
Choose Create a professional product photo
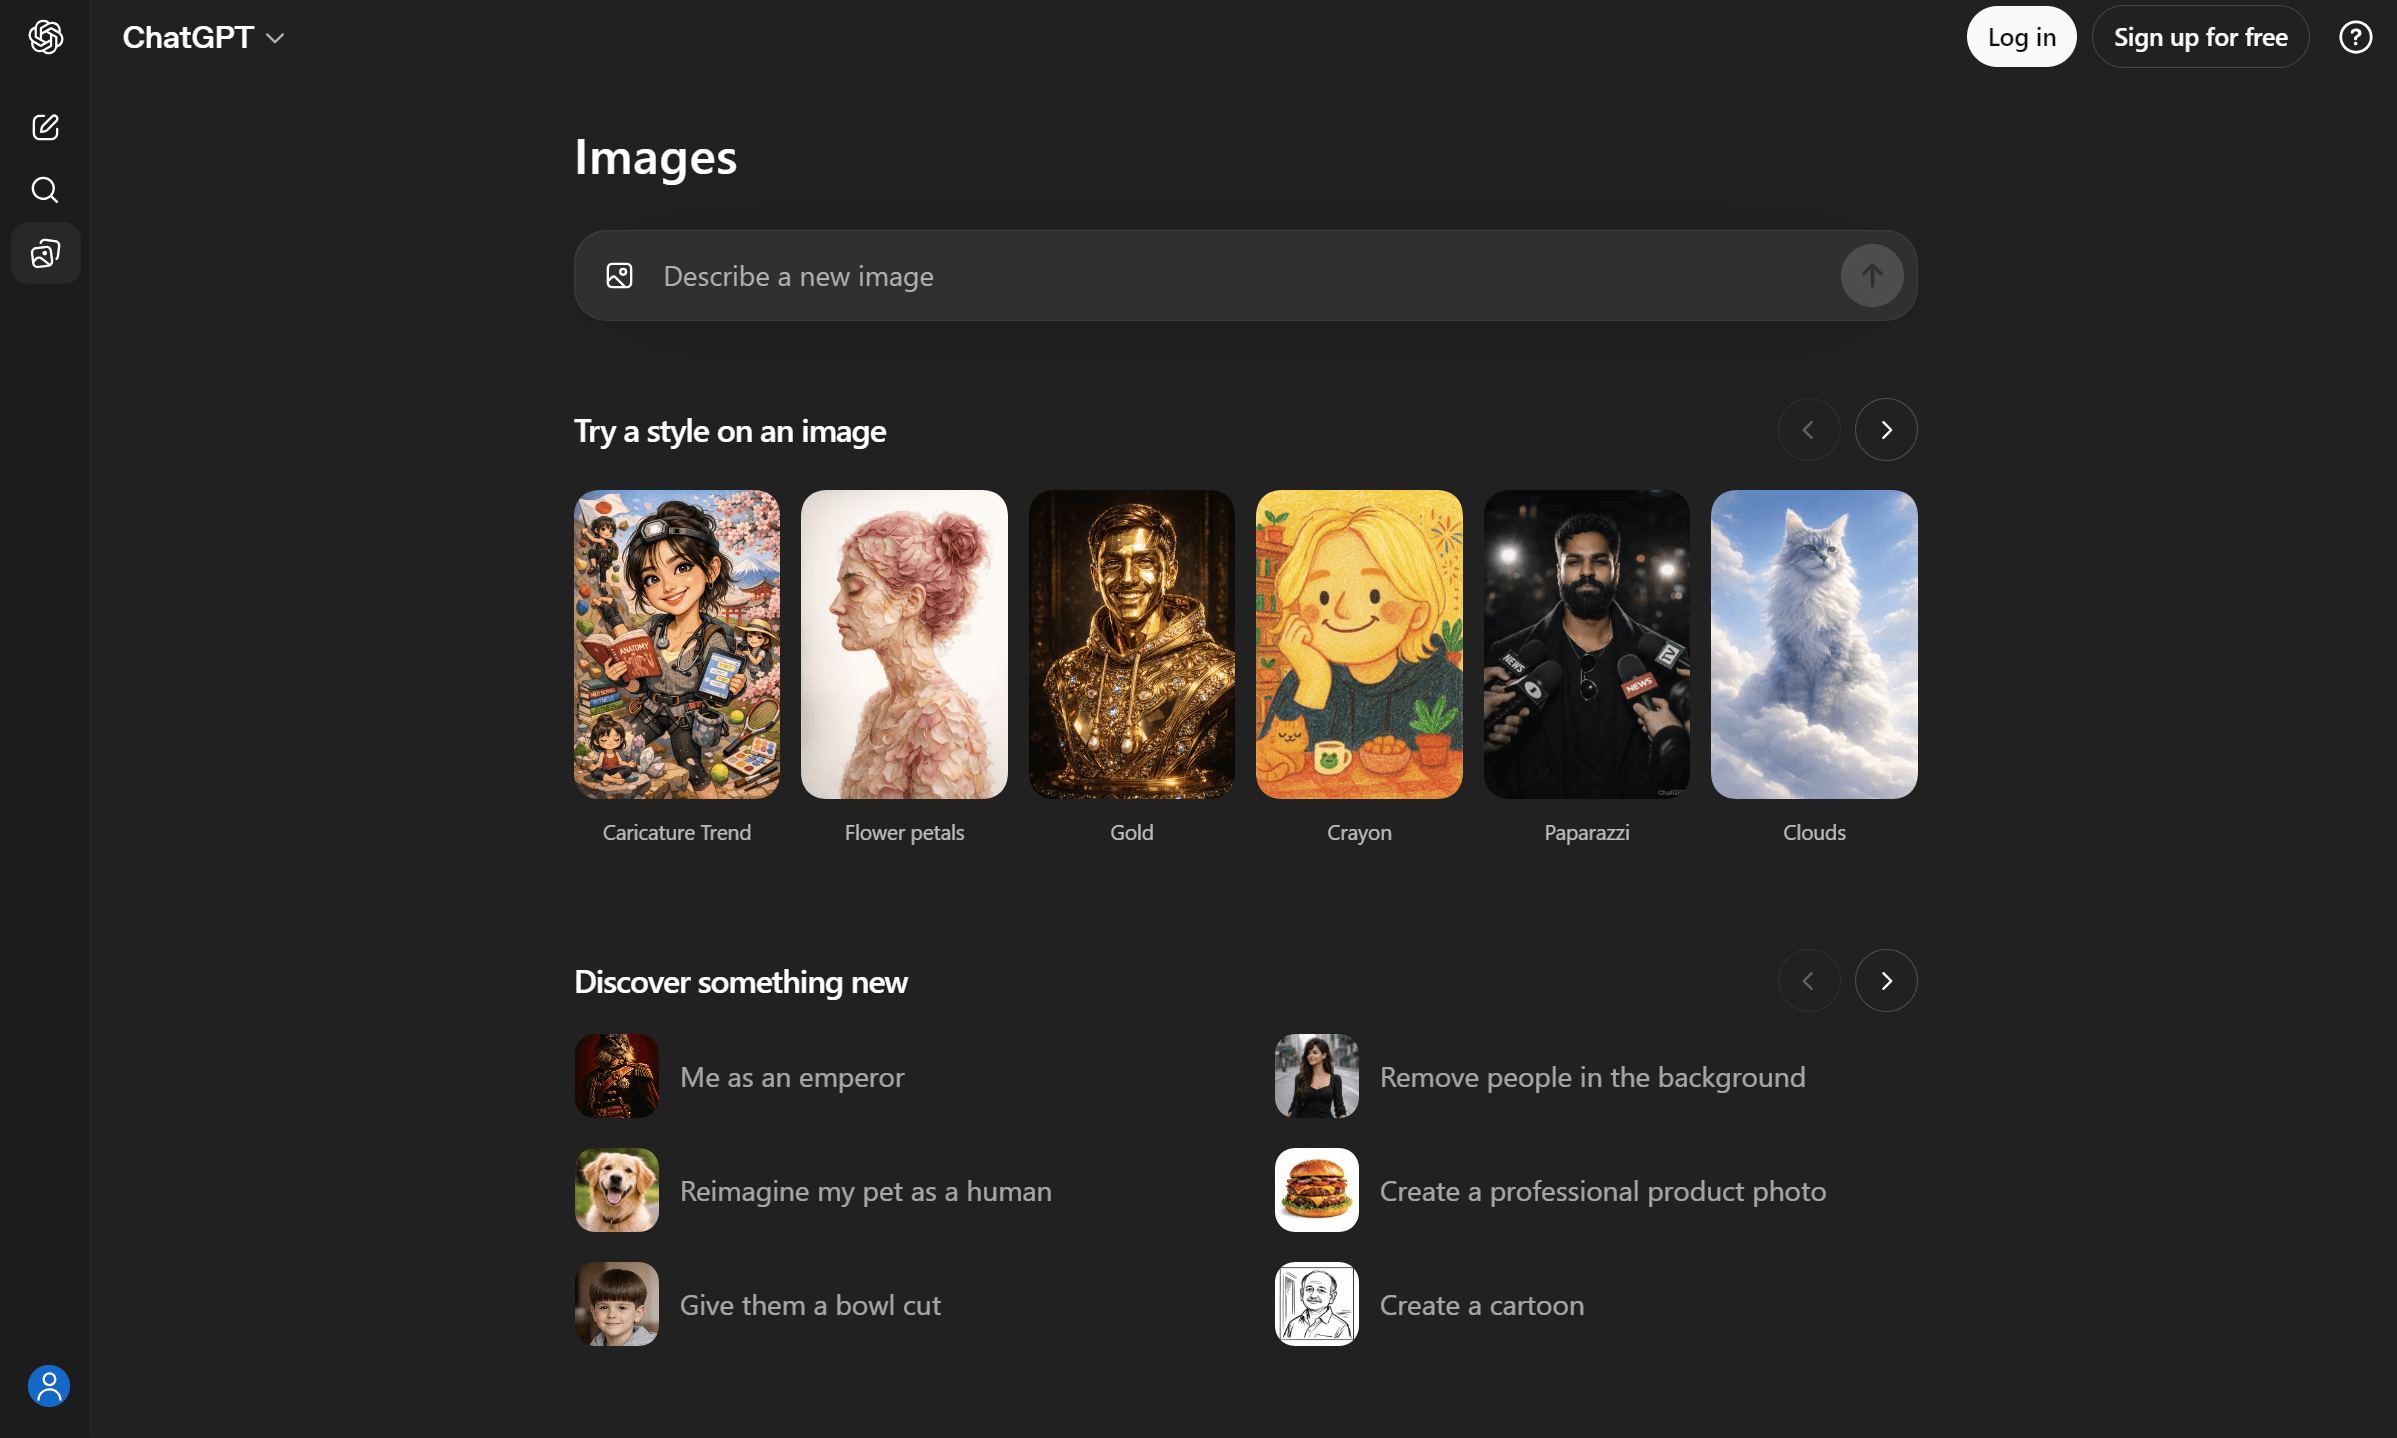[x=1601, y=1191]
